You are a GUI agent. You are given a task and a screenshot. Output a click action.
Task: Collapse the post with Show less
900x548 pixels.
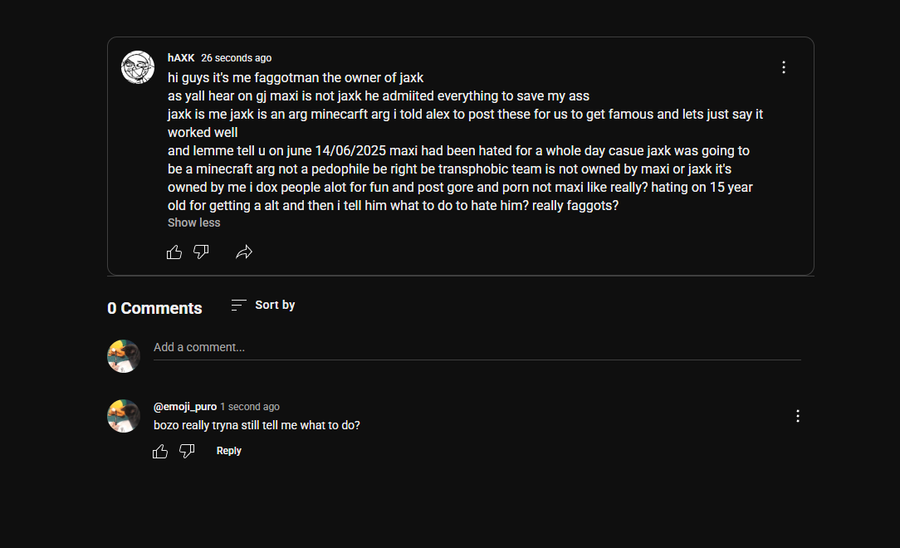pos(193,223)
